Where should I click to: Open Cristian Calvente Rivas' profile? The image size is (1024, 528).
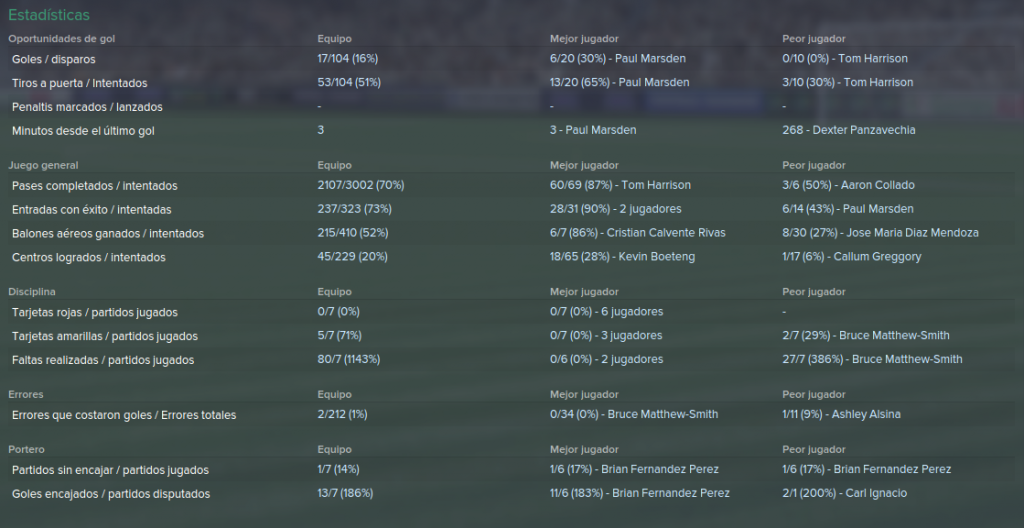[666, 233]
